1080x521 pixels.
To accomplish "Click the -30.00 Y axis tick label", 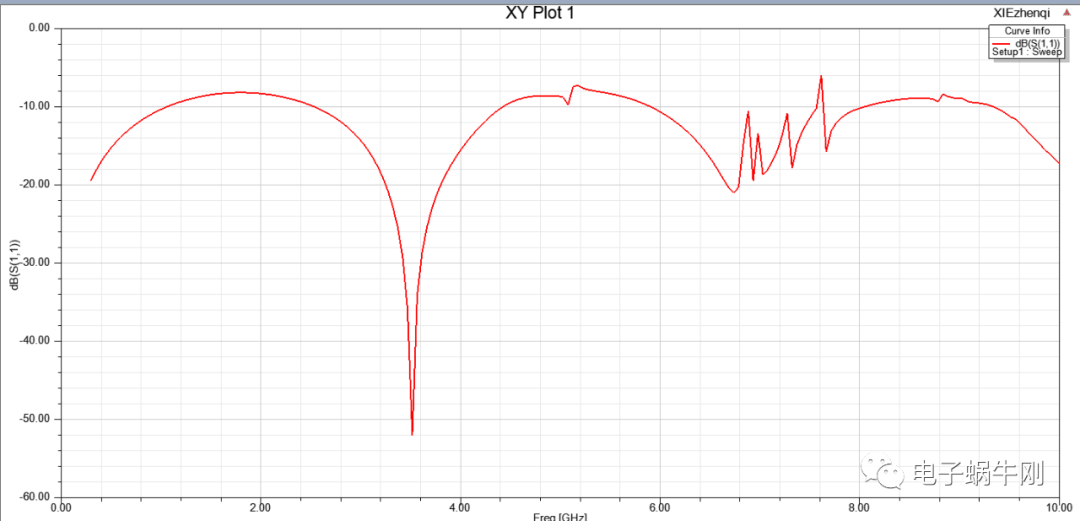I will [33, 263].
